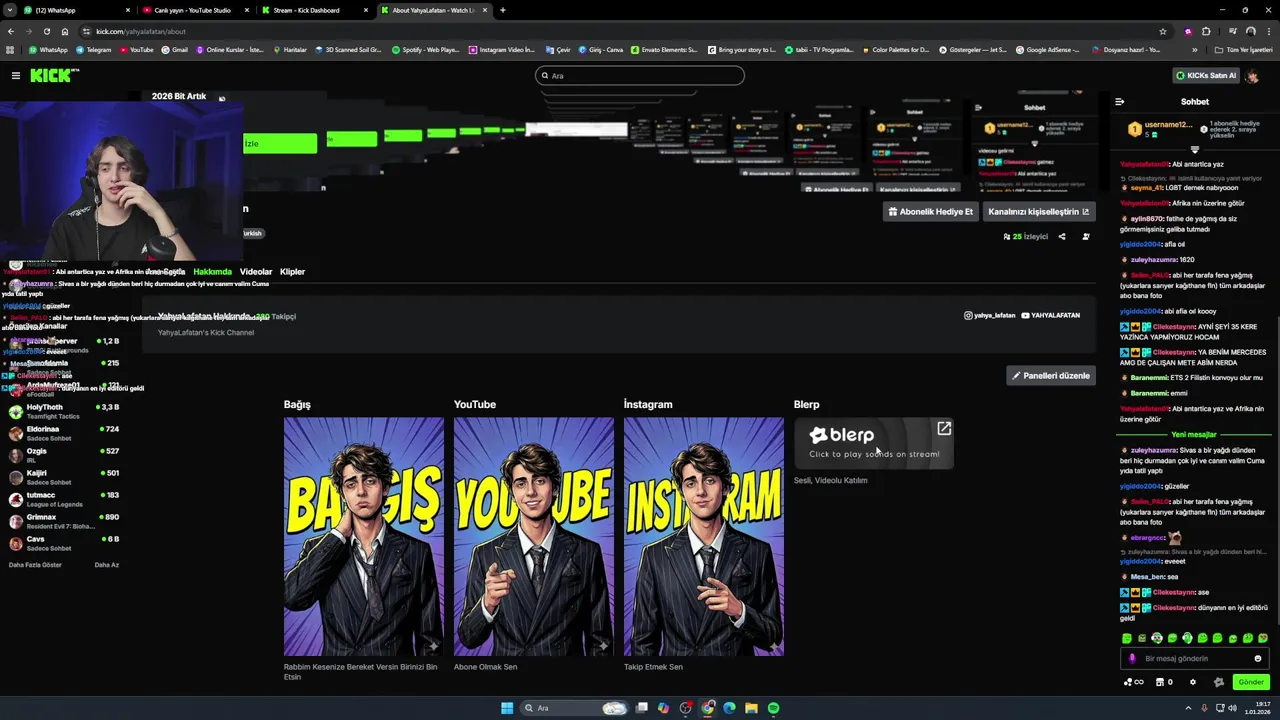Open Spotify from the Windows taskbar

click(773, 708)
